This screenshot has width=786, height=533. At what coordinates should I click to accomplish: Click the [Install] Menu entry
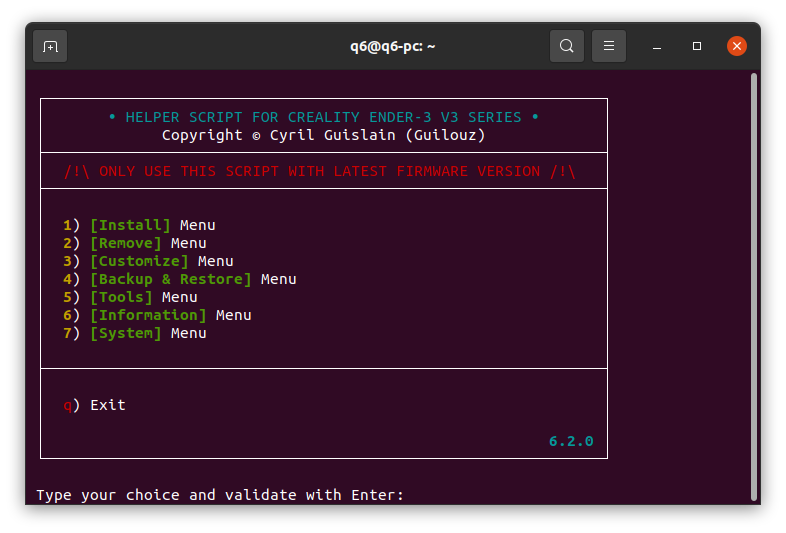[152, 225]
